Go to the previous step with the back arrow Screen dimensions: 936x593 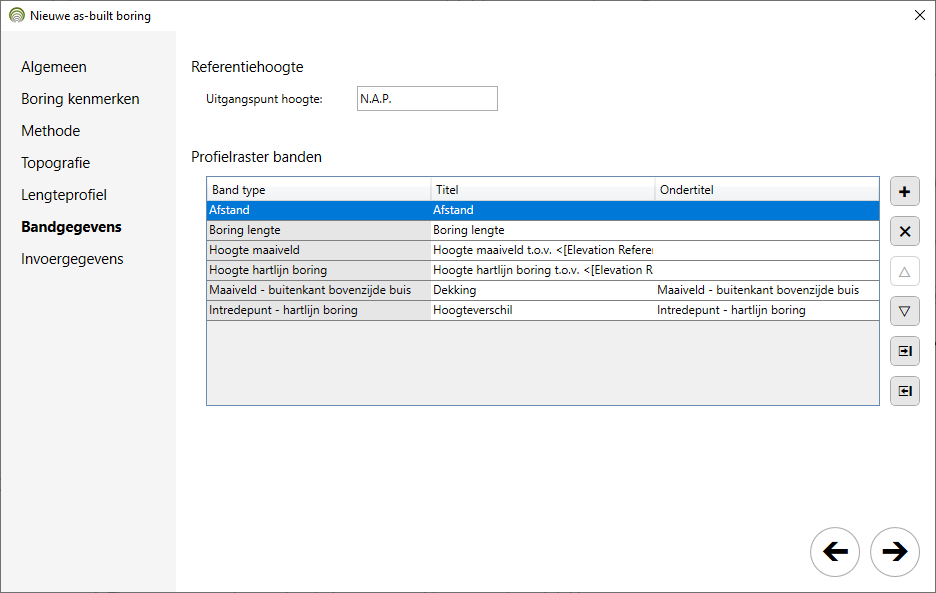click(x=835, y=552)
